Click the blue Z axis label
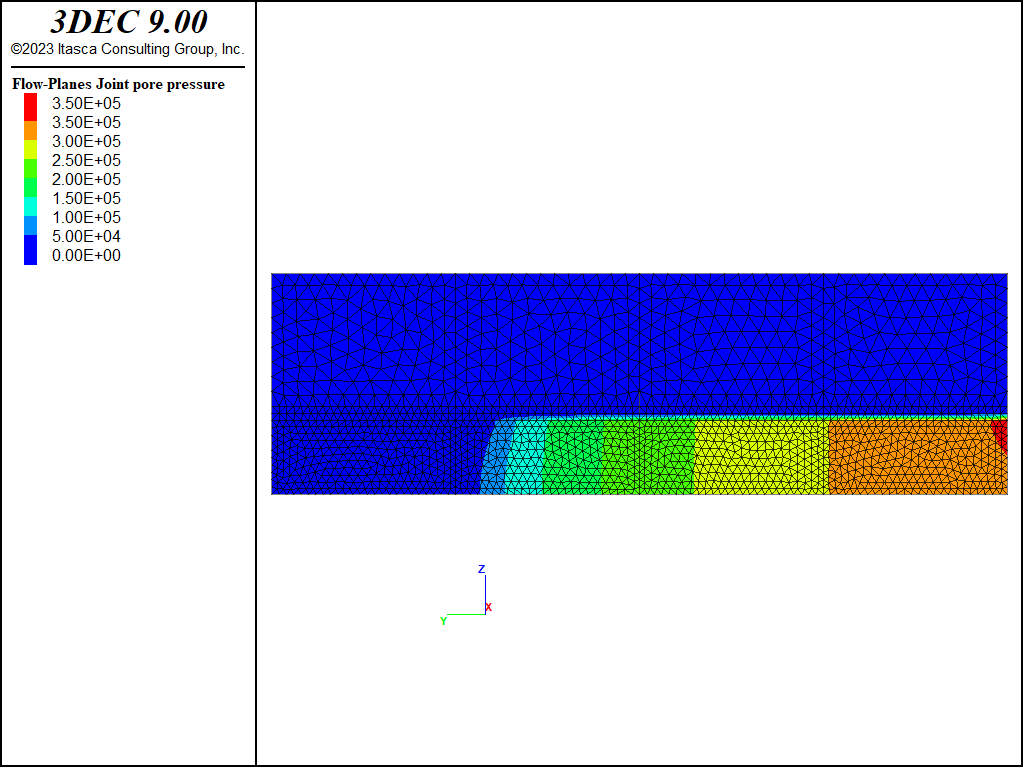 click(481, 569)
